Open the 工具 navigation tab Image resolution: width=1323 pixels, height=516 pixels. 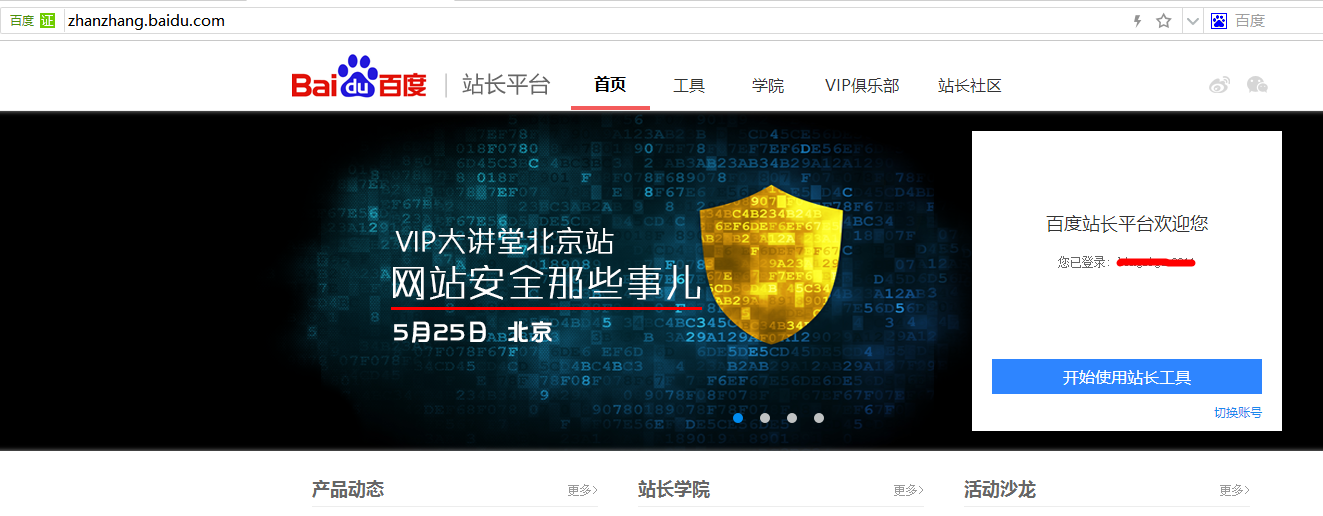689,86
